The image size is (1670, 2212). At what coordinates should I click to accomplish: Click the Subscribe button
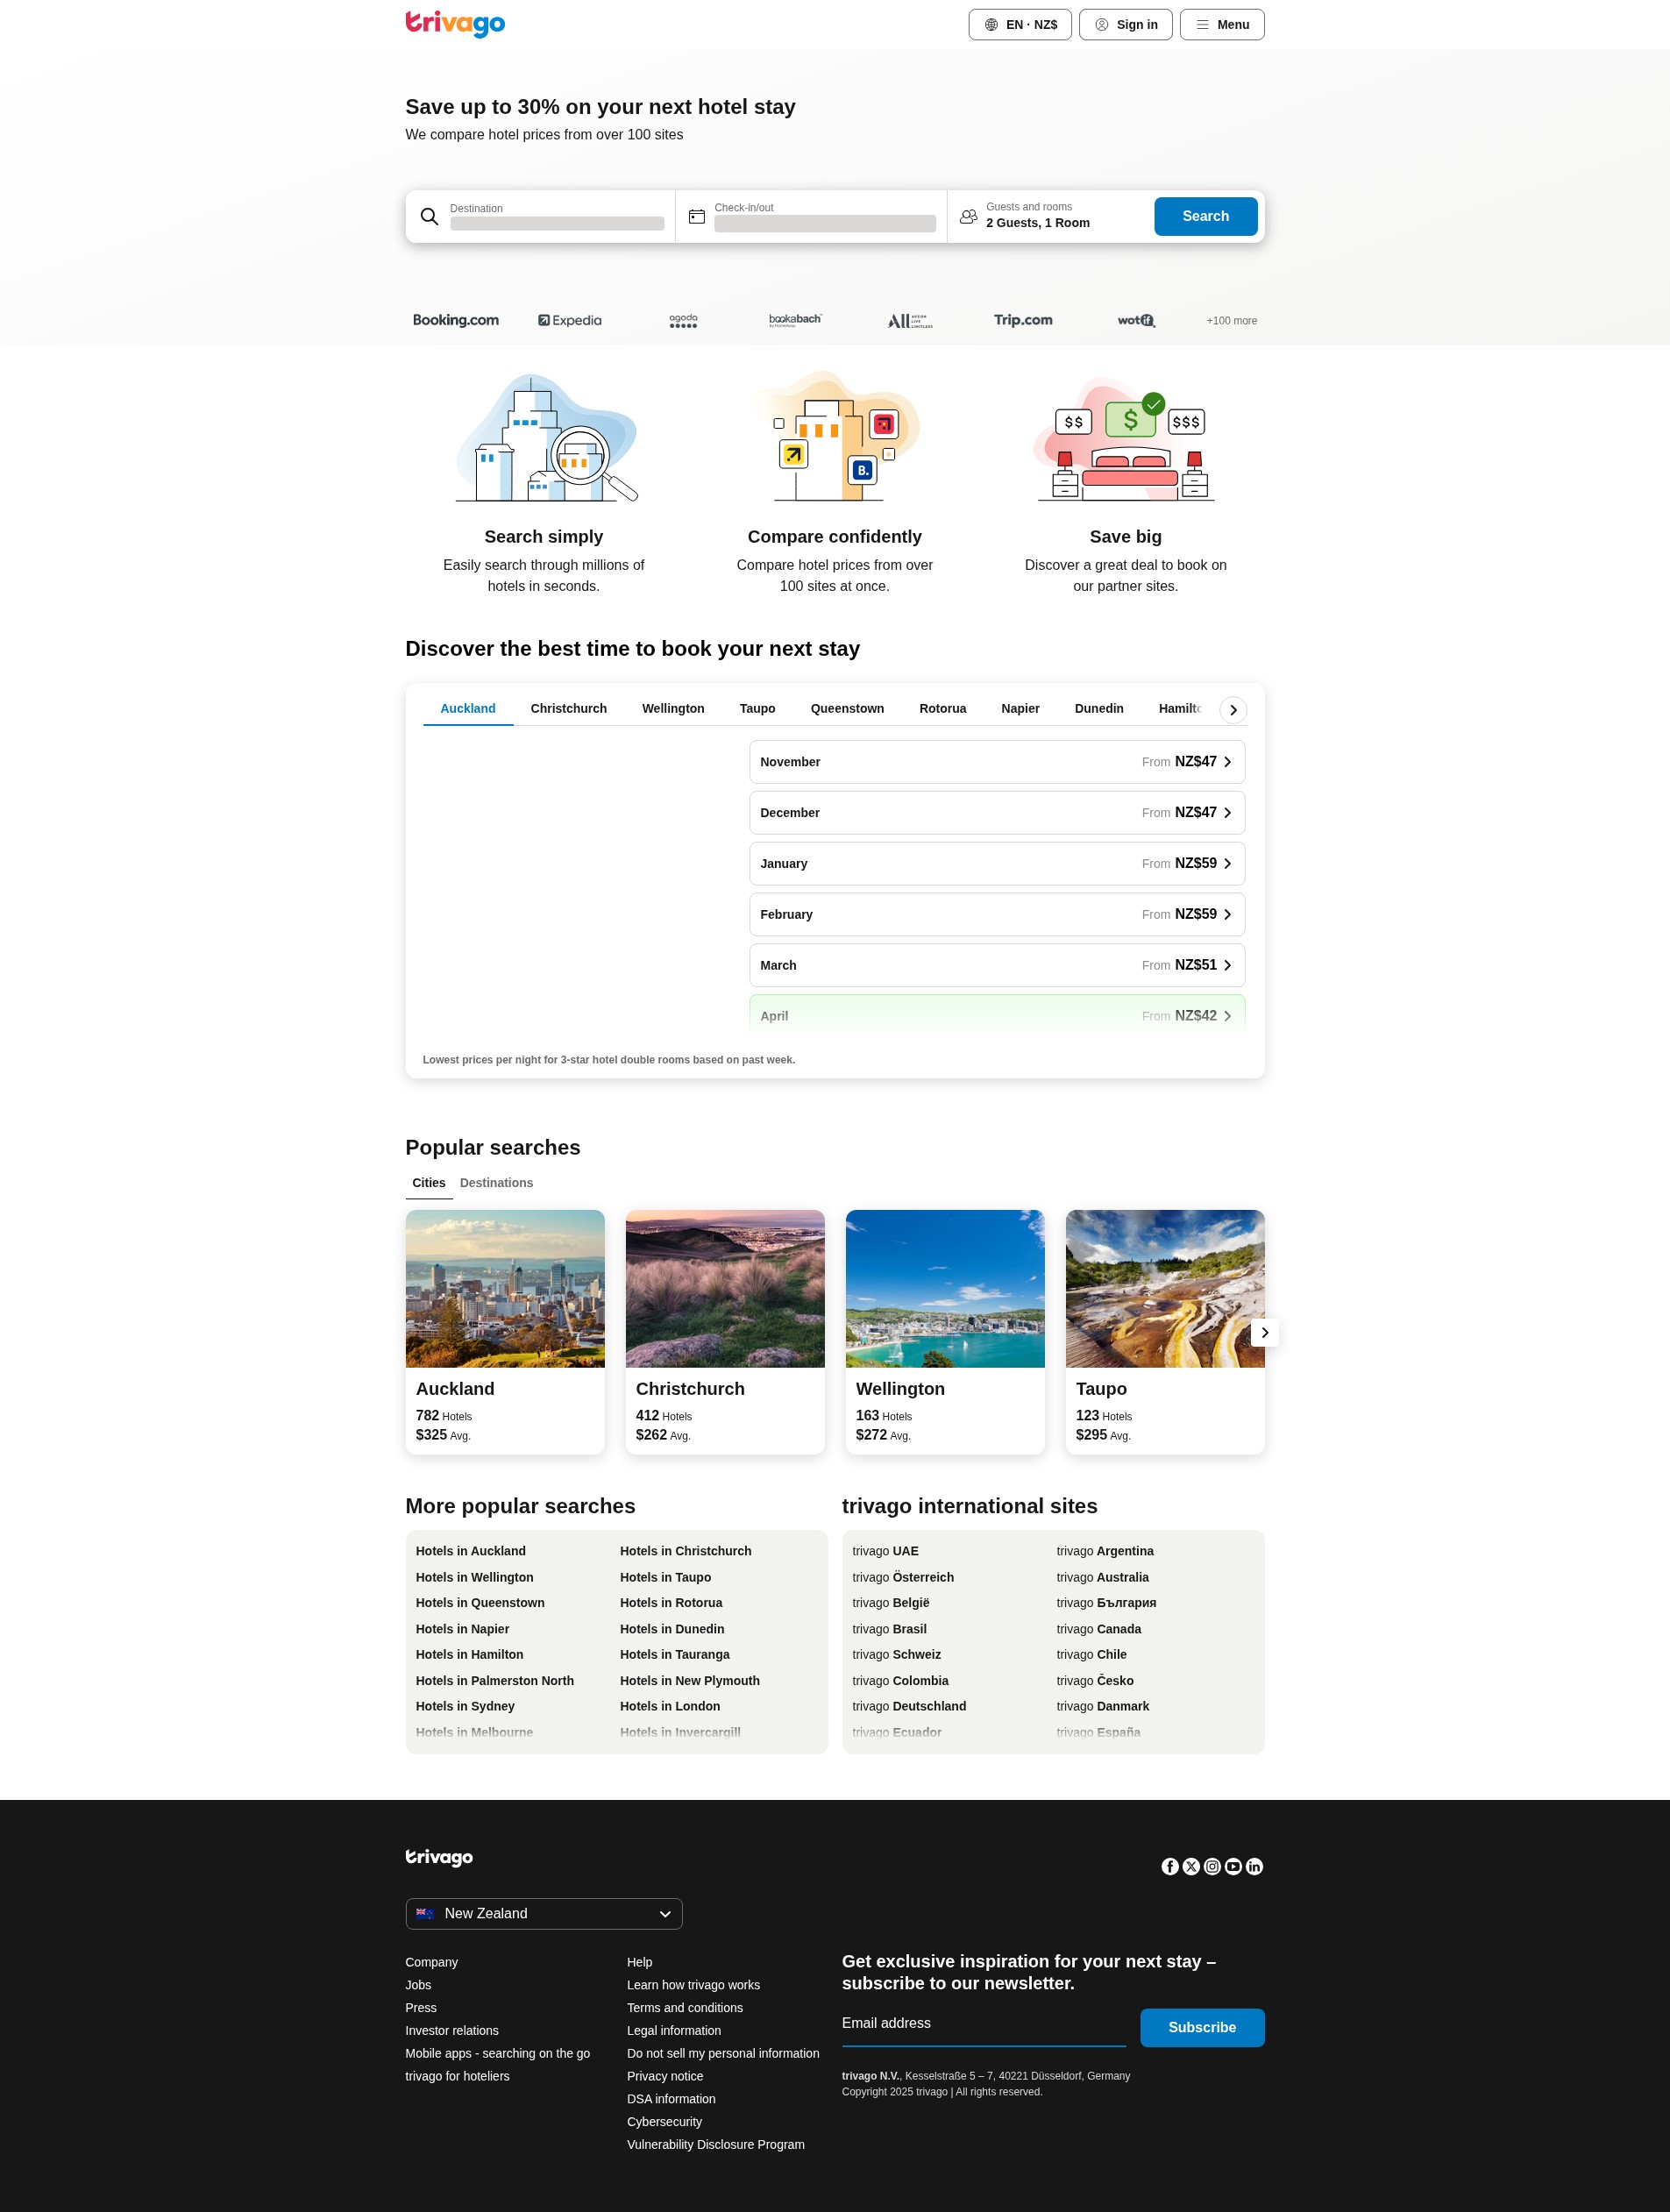pos(1202,2027)
